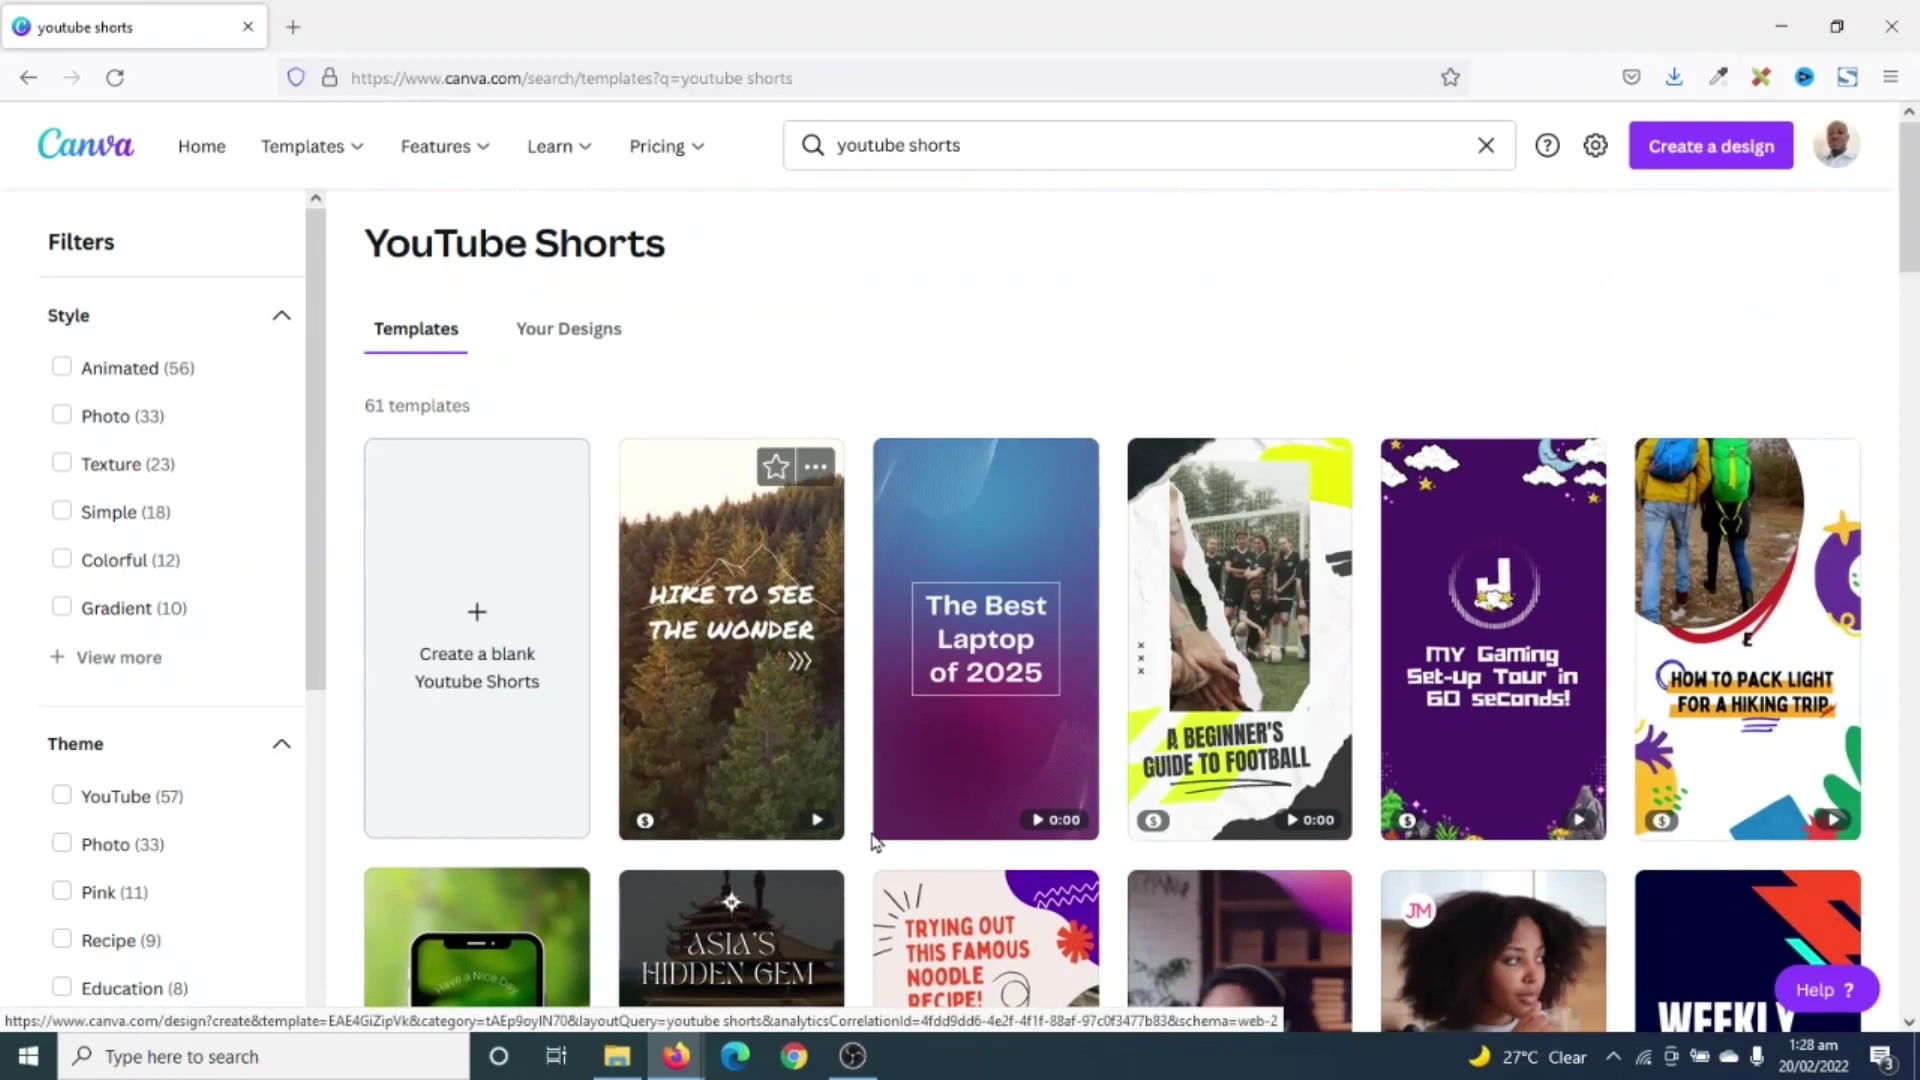Screen dimensions: 1920x1080
Task: Go to Home in navigation
Action: (202, 146)
